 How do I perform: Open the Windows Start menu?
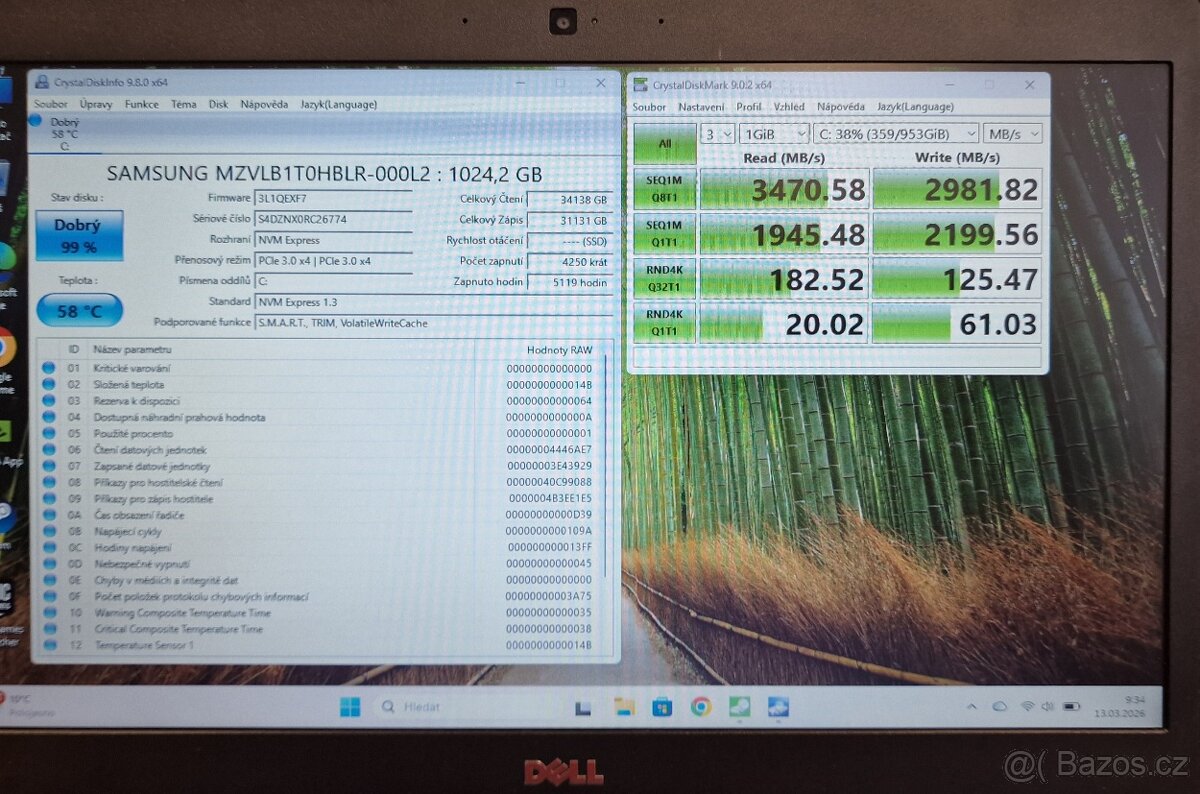(x=350, y=707)
